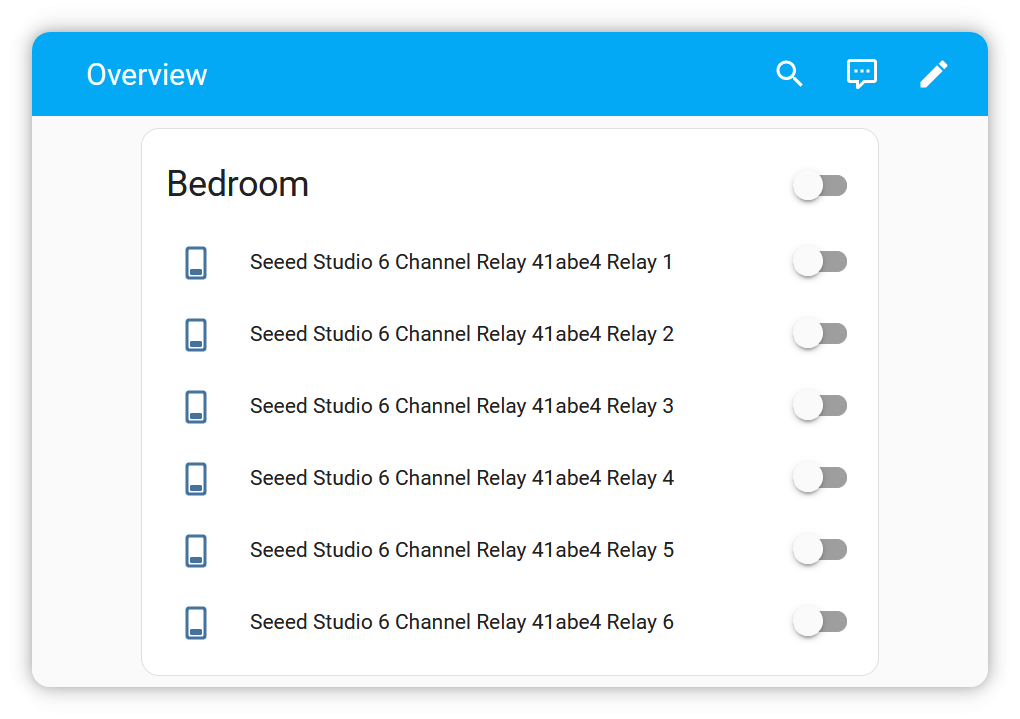The width and height of the screenshot is (1020, 719).
Task: Click the Relay 6 device icon
Action: (x=196, y=623)
